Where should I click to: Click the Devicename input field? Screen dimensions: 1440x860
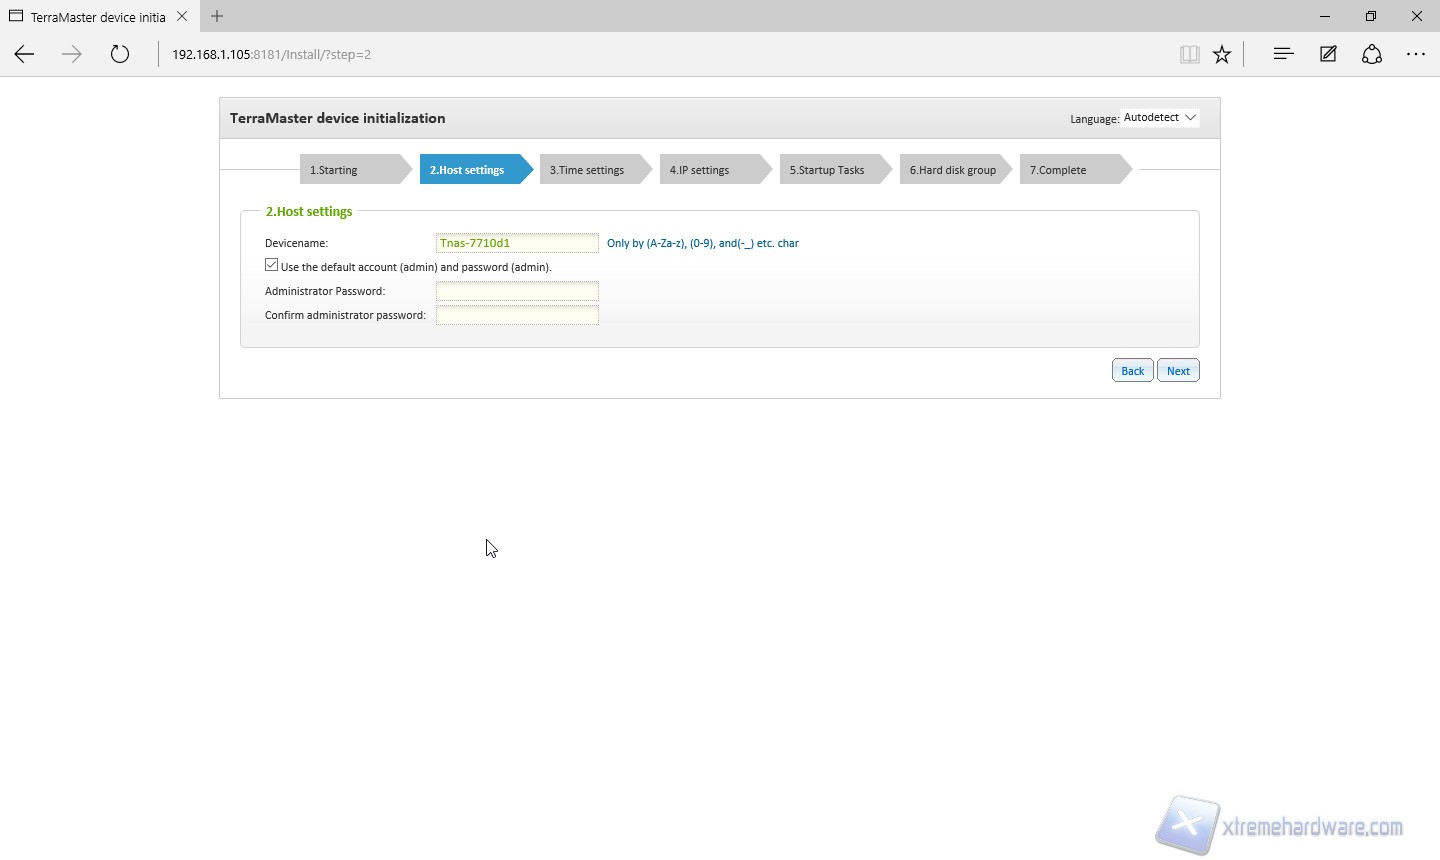click(517, 243)
